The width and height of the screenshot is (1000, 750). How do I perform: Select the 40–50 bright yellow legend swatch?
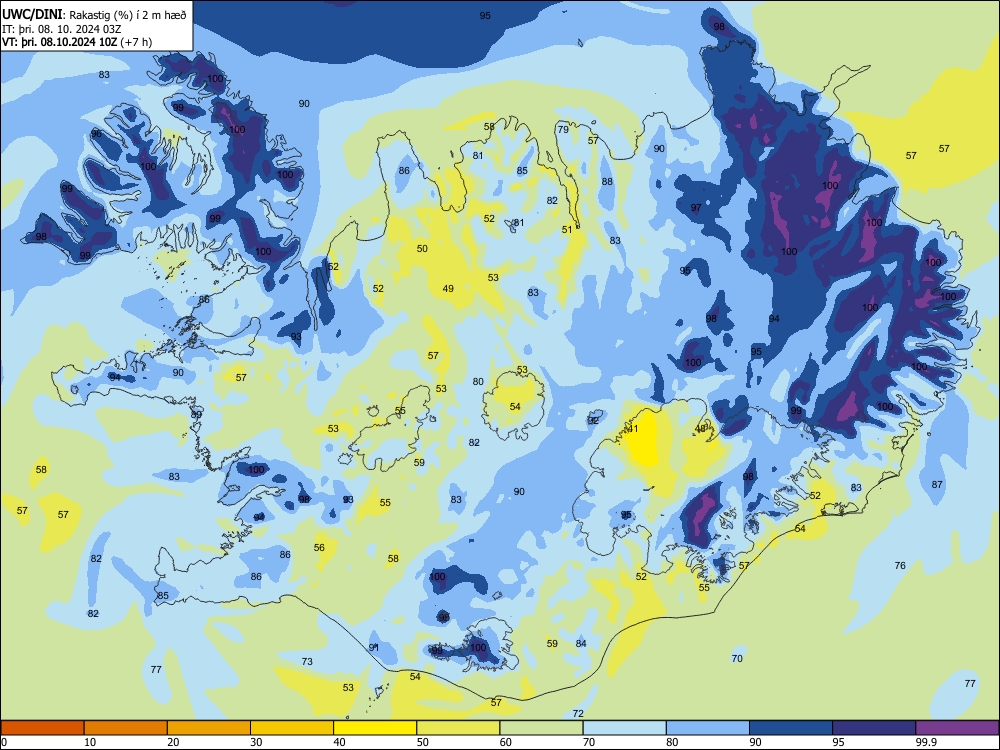(375, 728)
